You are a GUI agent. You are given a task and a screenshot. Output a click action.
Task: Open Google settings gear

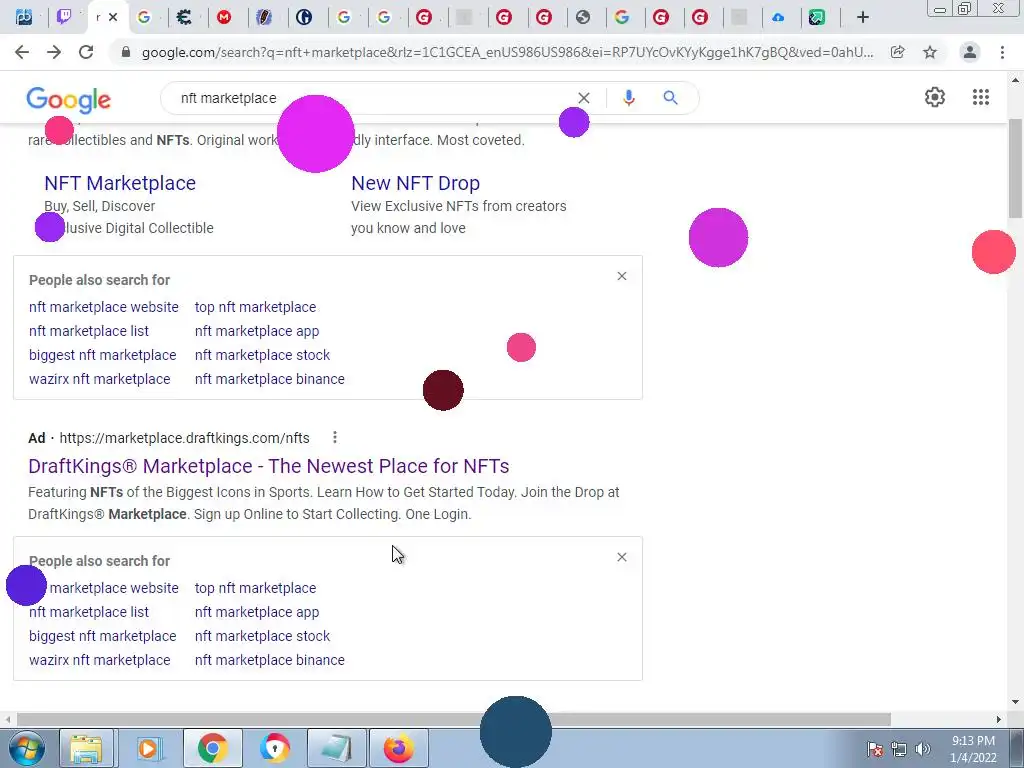point(935,97)
